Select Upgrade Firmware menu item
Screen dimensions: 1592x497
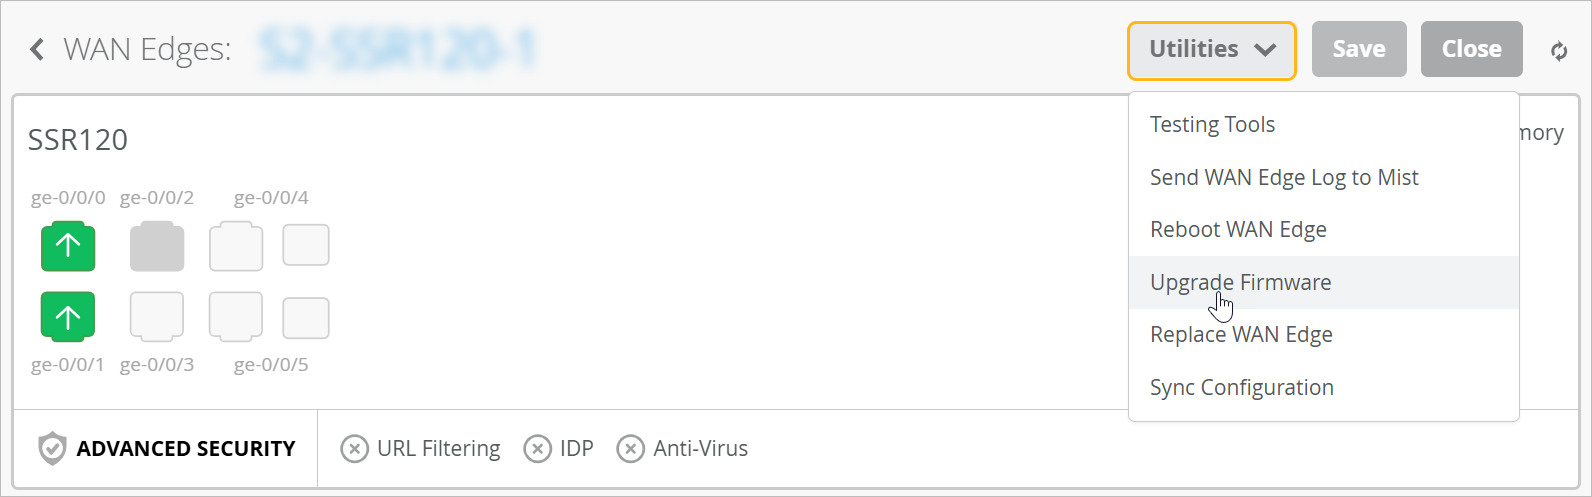1240,283
